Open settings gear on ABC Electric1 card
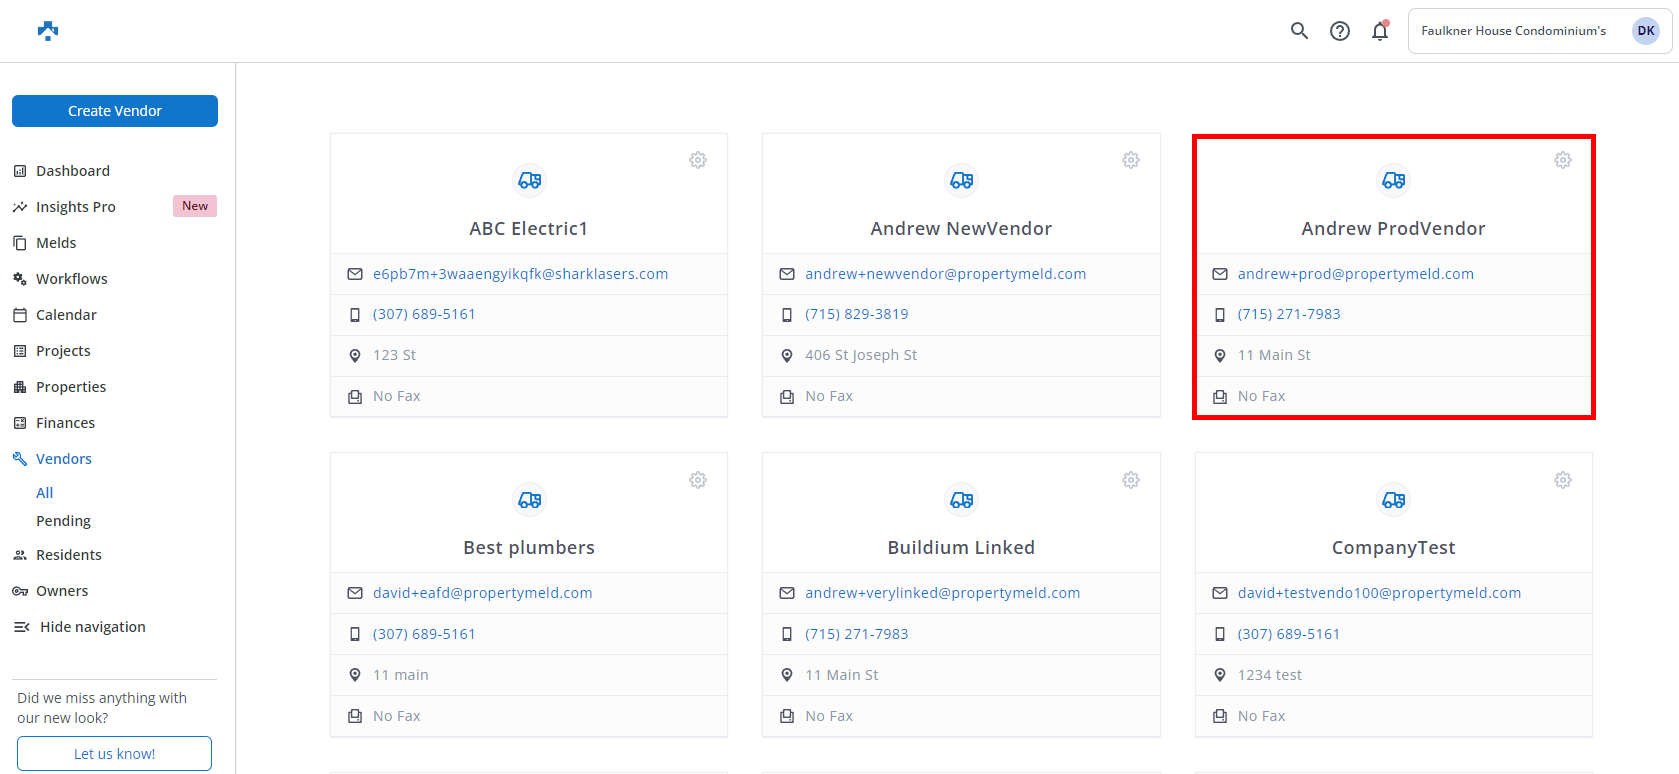The height and width of the screenshot is (774, 1679). pos(698,160)
